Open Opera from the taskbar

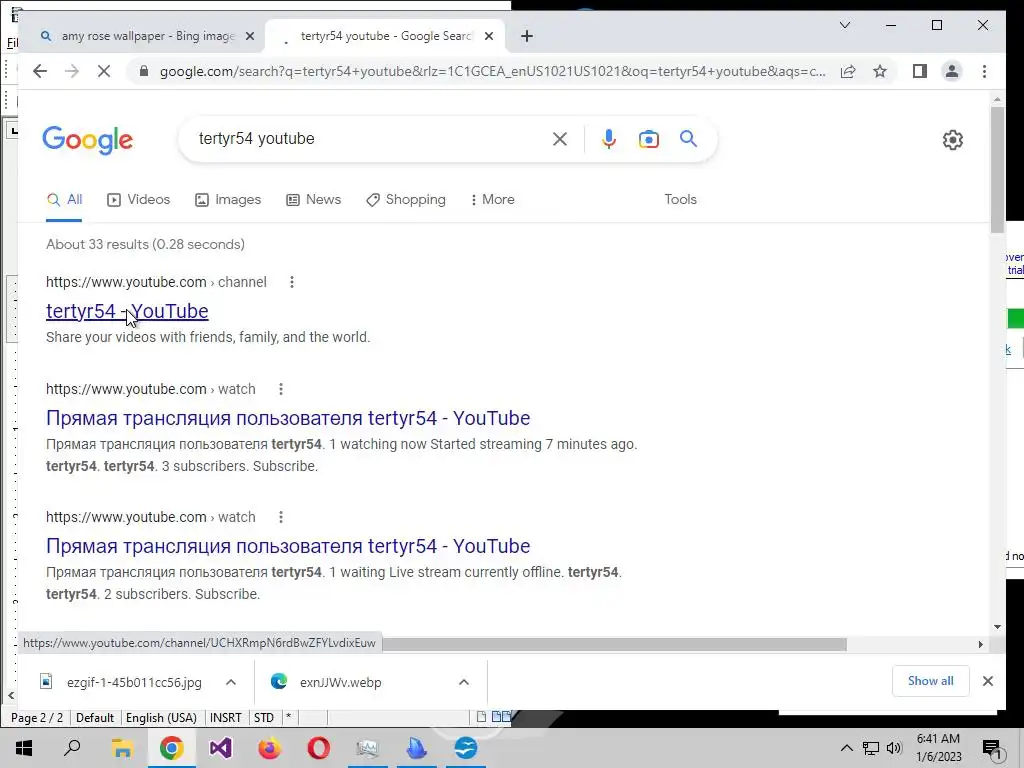319,748
